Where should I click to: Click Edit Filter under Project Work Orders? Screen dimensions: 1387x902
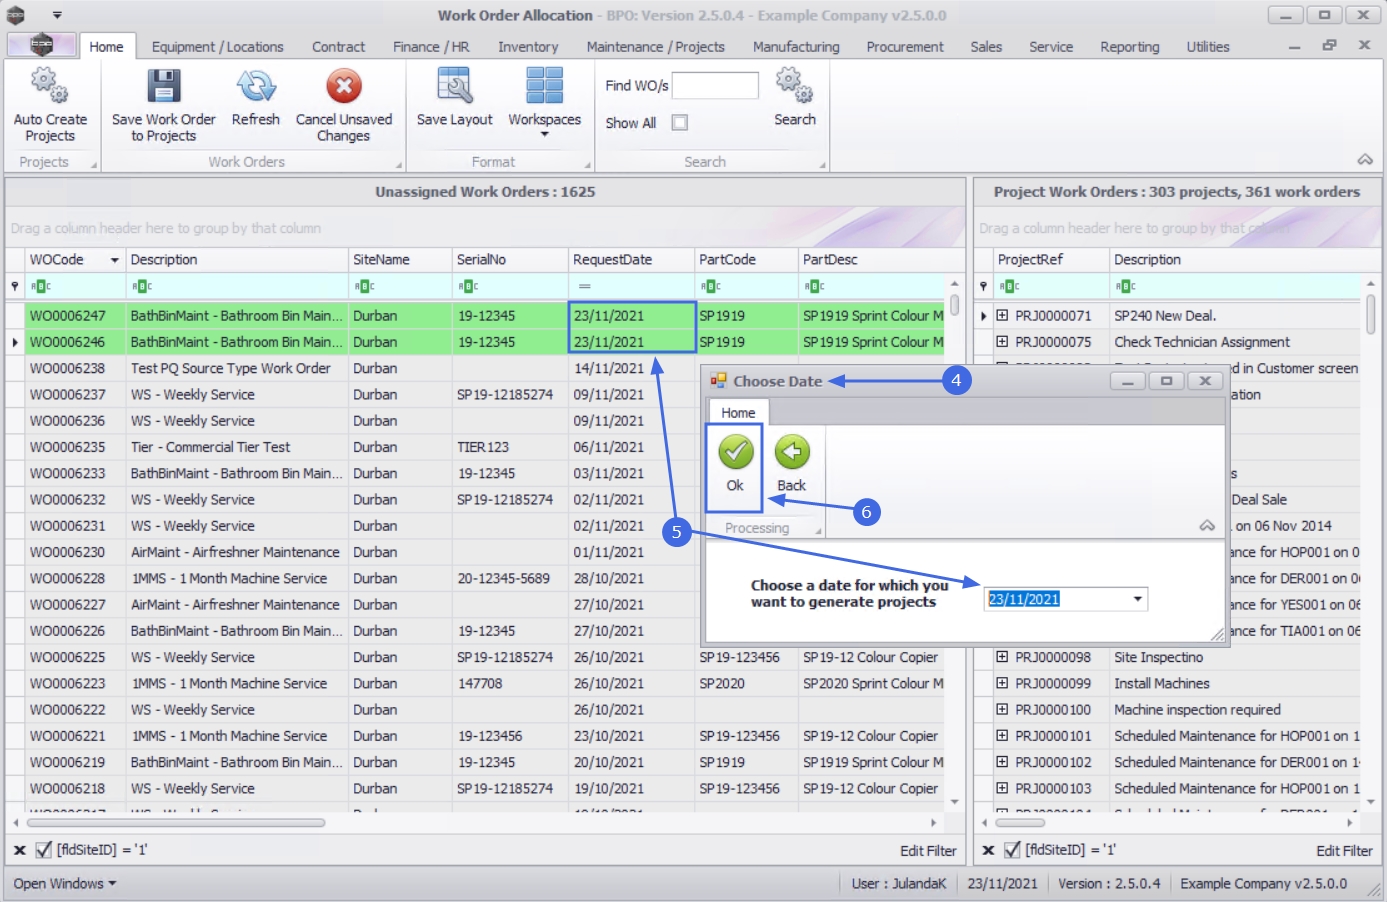1344,851
